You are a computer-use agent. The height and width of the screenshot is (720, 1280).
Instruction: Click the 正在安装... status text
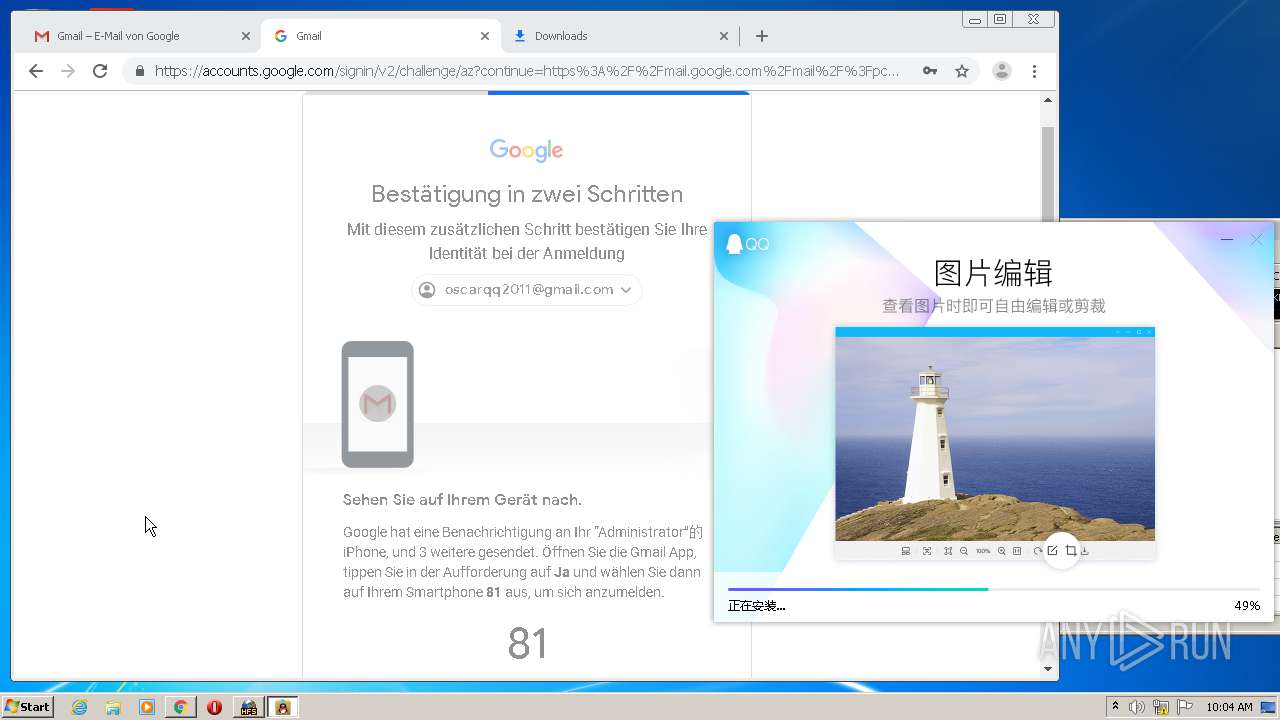click(756, 606)
